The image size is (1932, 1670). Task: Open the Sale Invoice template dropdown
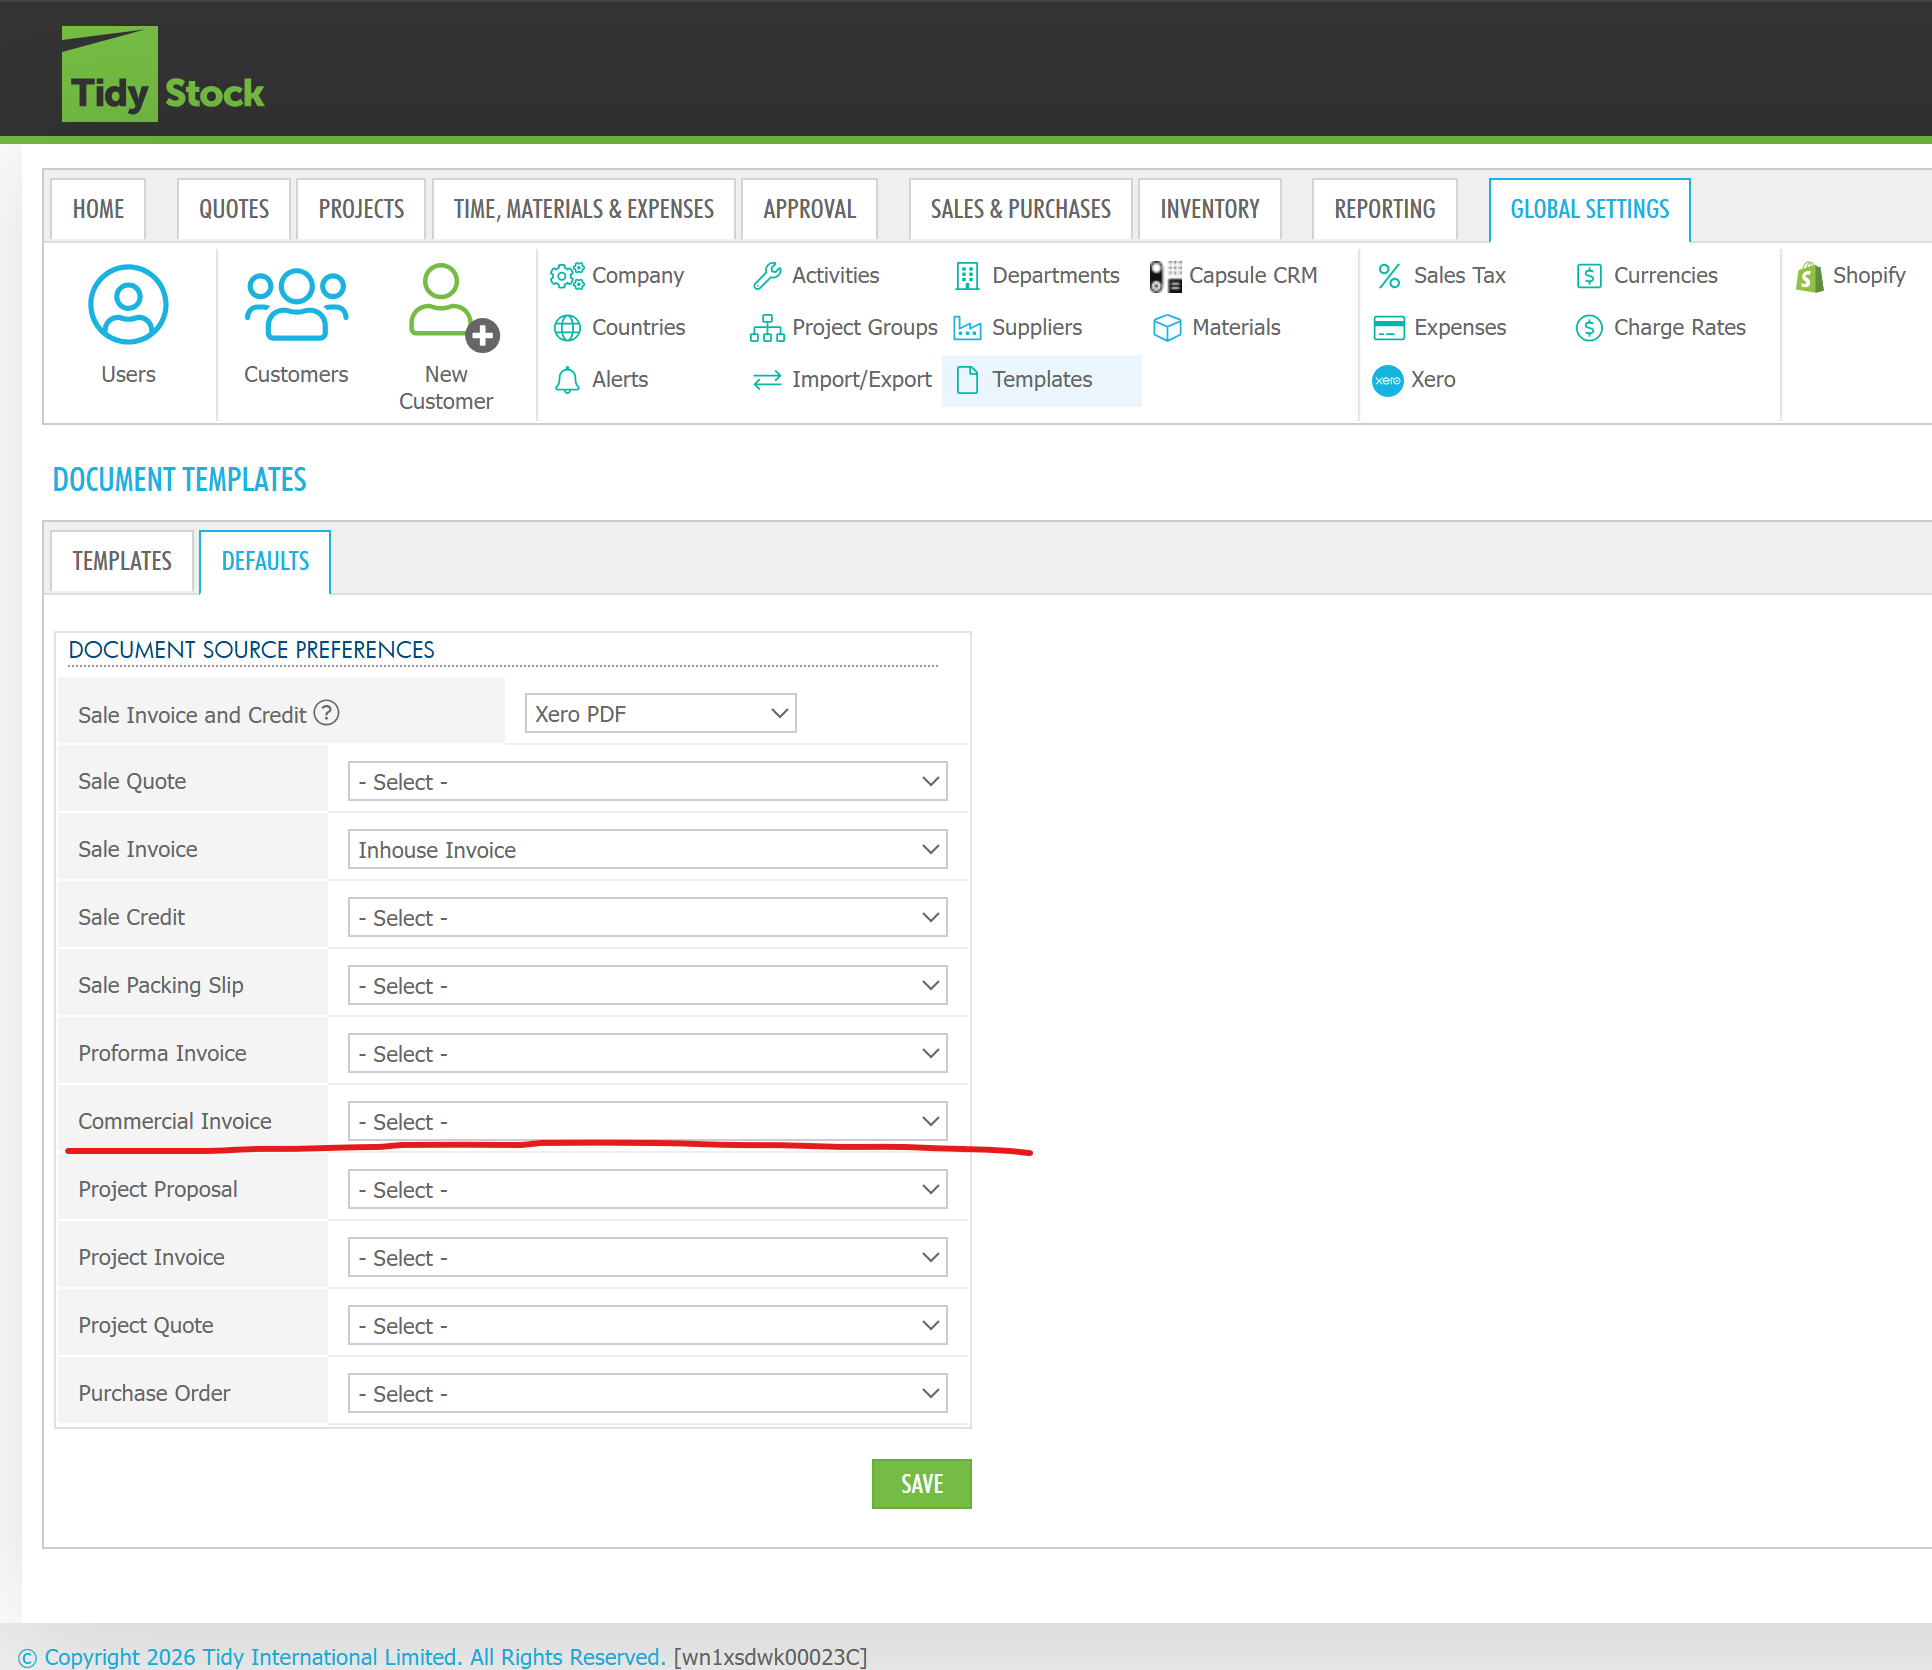coord(648,850)
